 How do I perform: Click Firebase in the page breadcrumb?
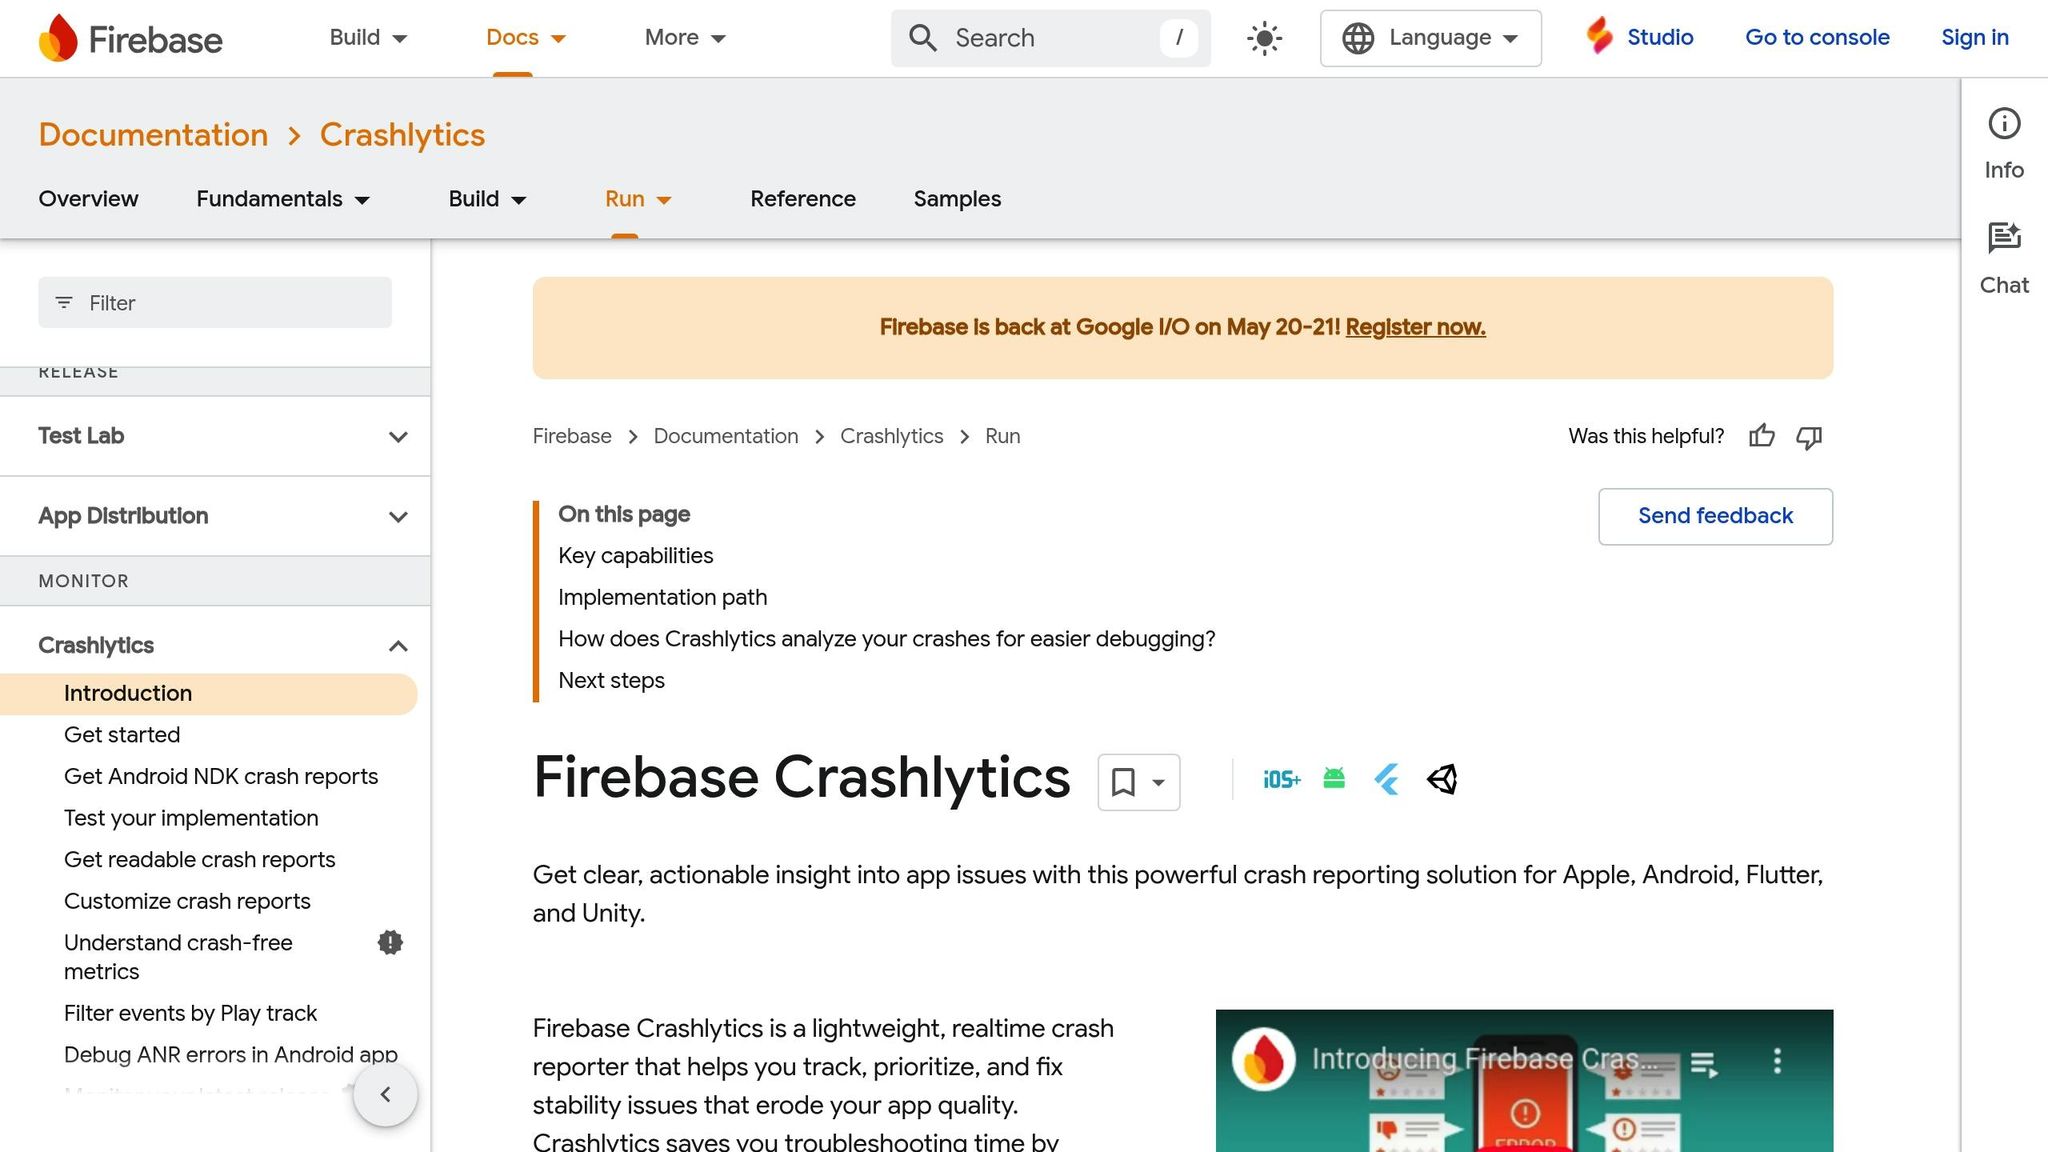pos(572,436)
